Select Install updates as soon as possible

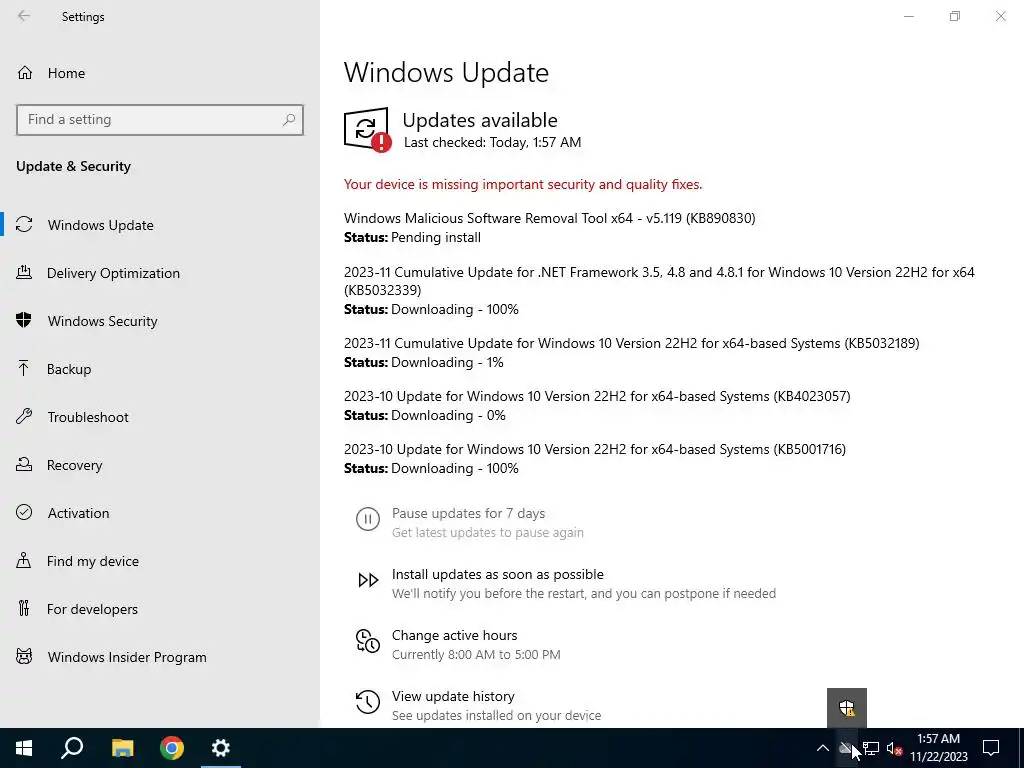coord(498,574)
